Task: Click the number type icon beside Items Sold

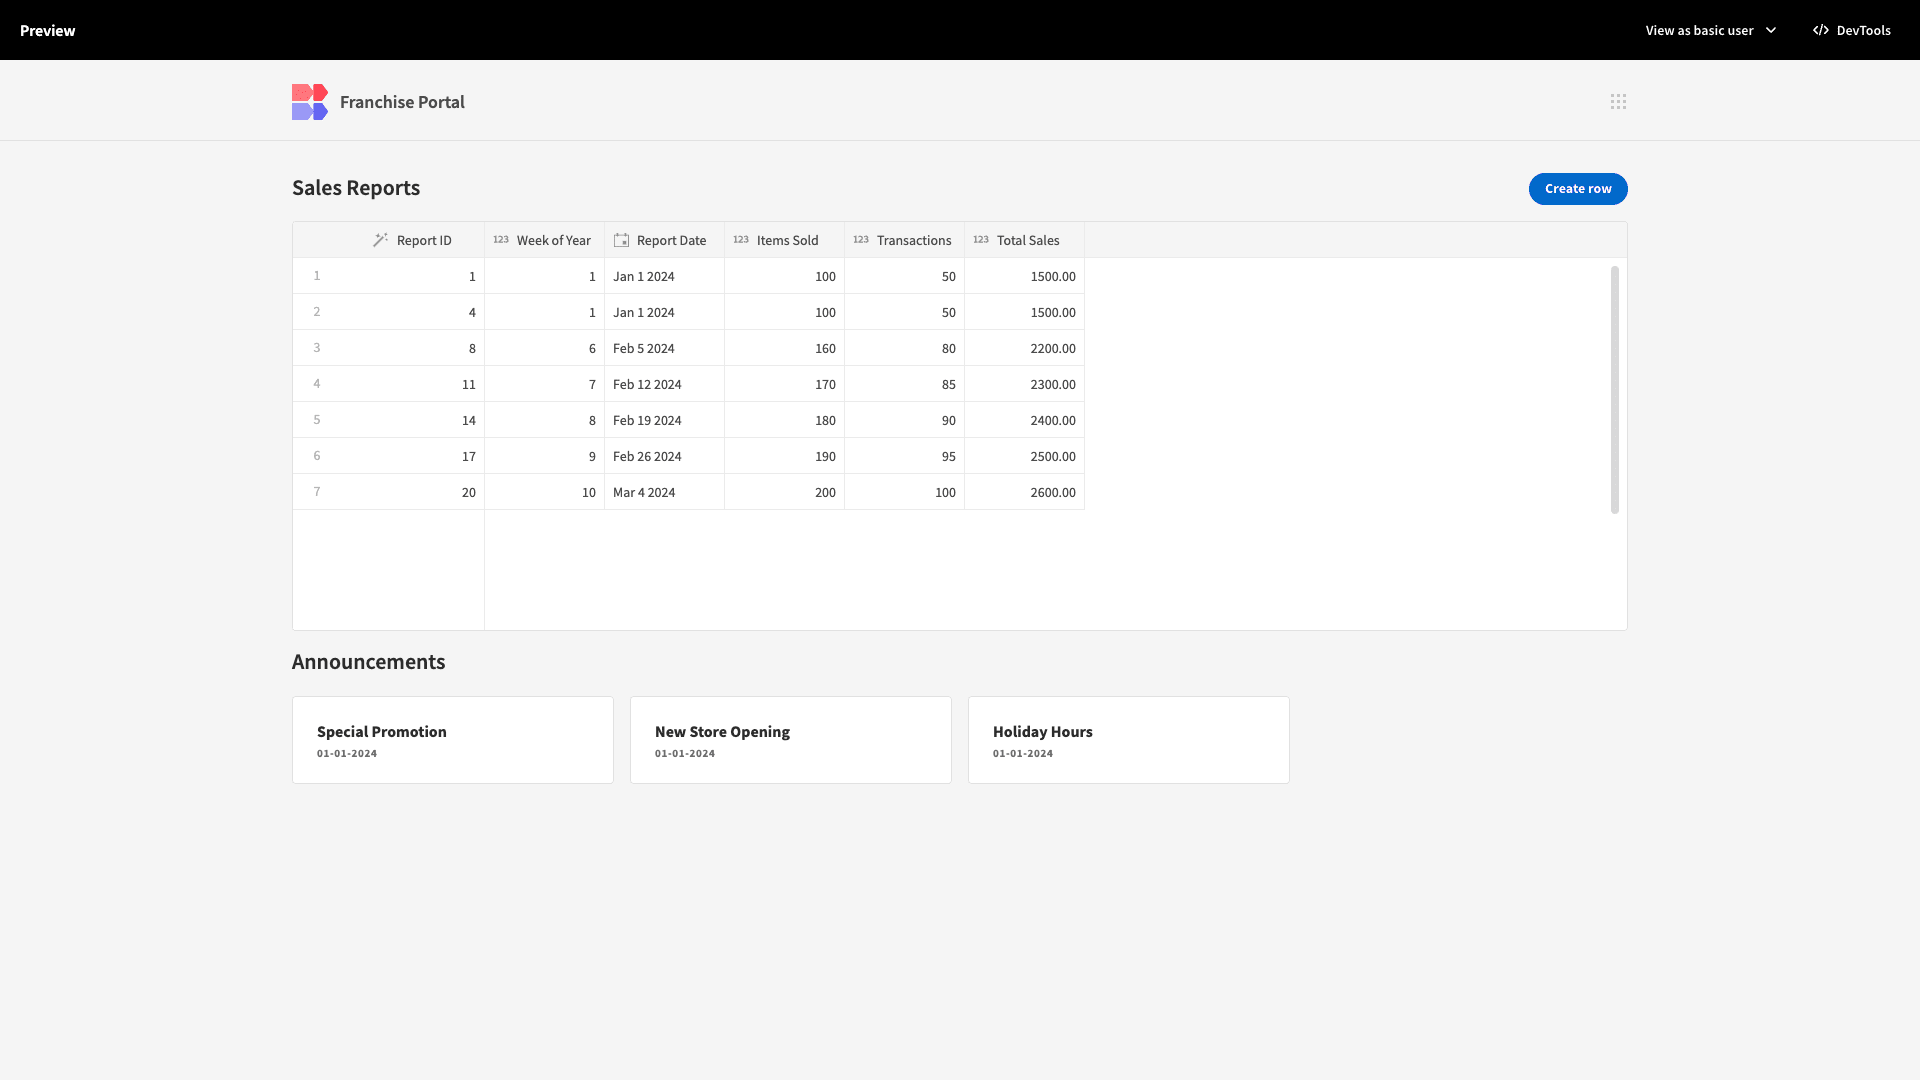Action: tap(741, 240)
